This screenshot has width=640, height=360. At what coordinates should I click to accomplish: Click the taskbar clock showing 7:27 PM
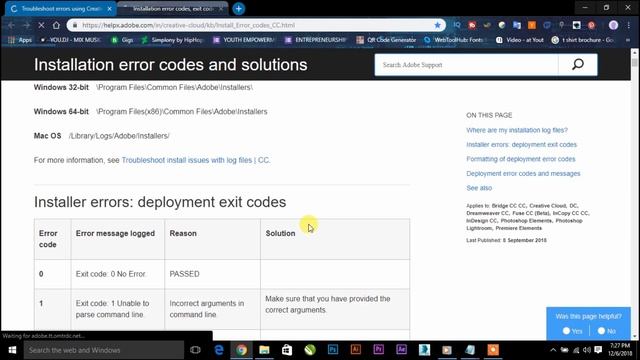(x=620, y=350)
